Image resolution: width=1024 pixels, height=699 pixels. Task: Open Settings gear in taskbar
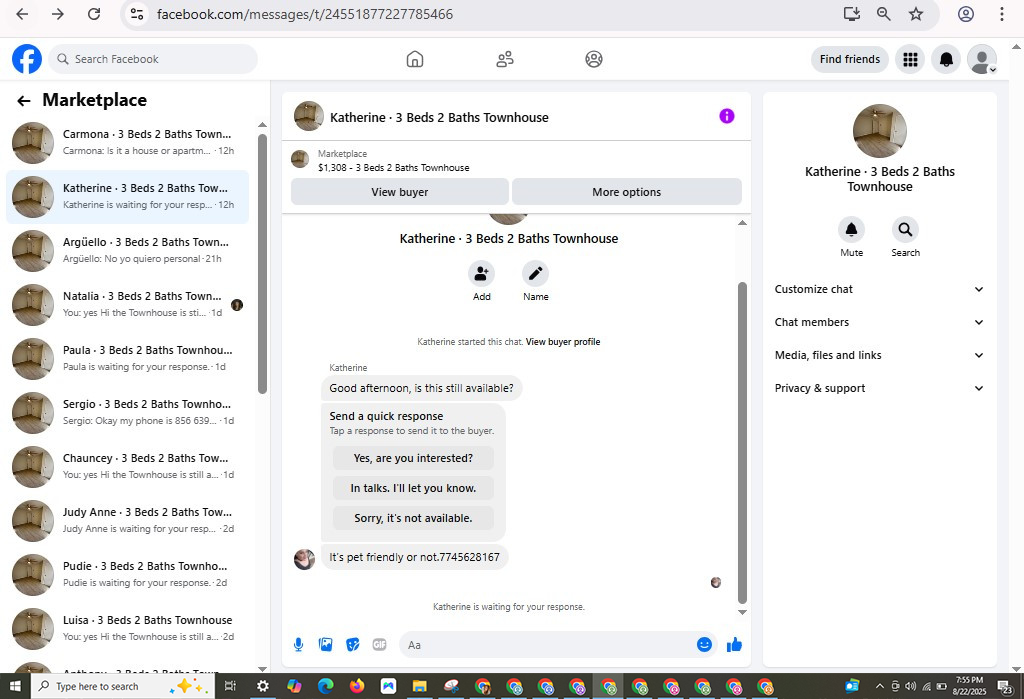263,686
